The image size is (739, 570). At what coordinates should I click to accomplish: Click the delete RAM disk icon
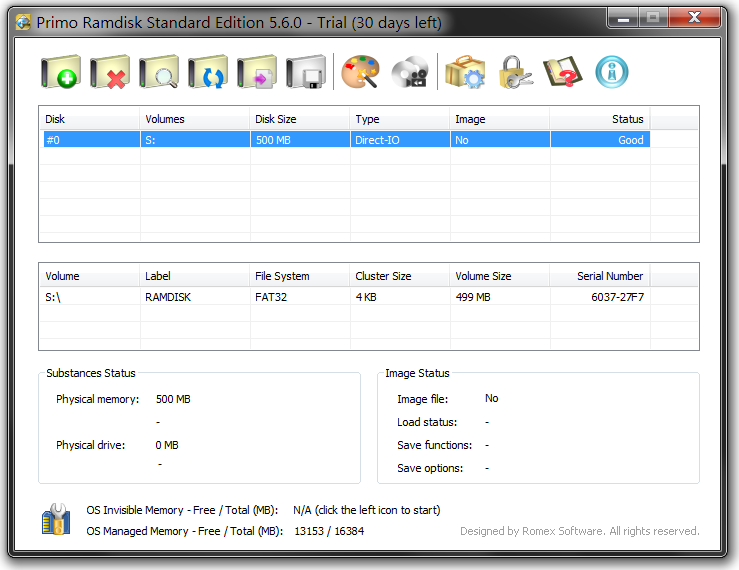pos(110,72)
